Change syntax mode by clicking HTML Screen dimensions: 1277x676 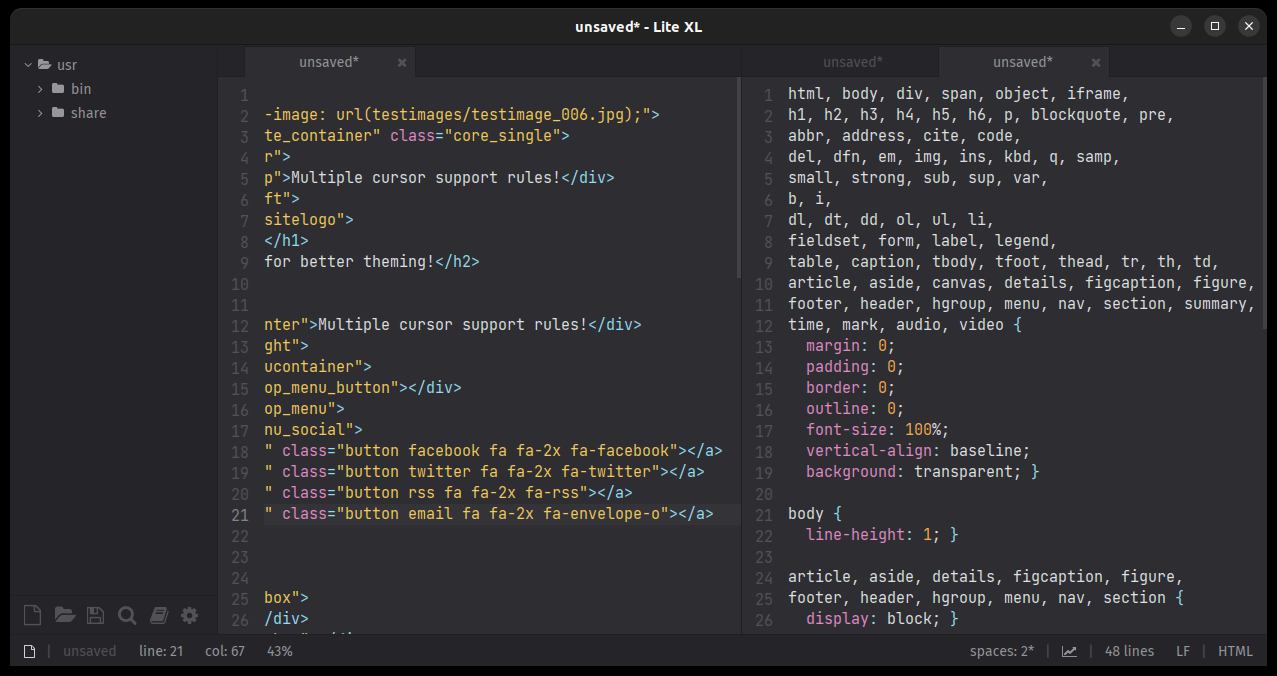(x=1237, y=650)
